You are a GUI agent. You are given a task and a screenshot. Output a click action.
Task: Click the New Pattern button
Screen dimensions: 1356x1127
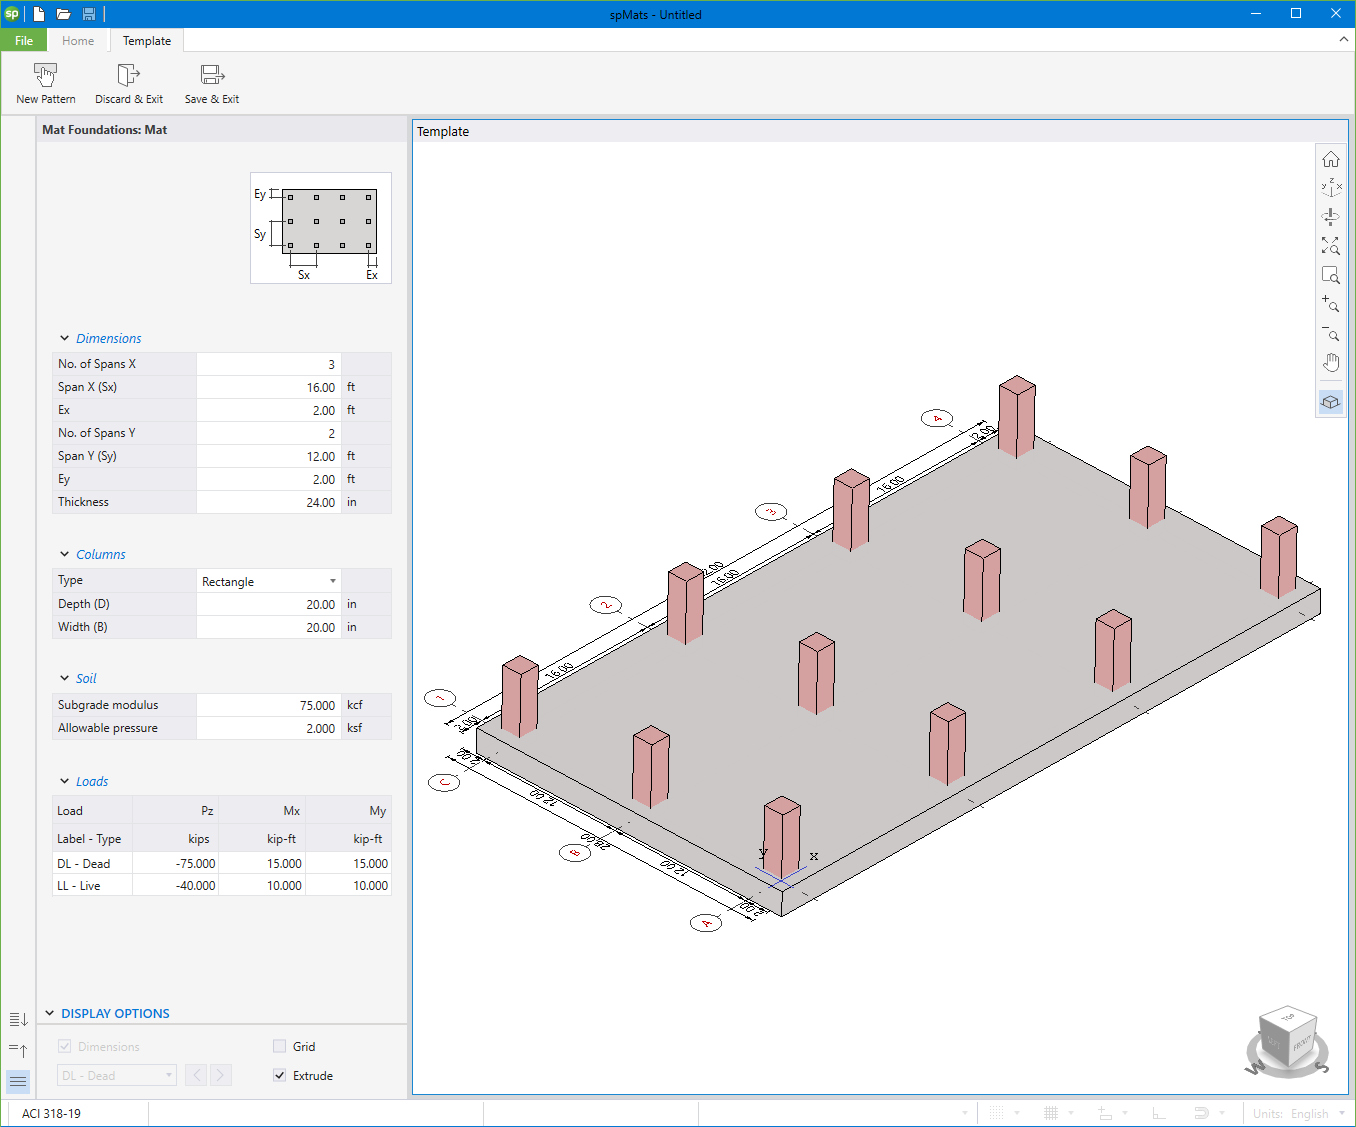click(x=45, y=82)
